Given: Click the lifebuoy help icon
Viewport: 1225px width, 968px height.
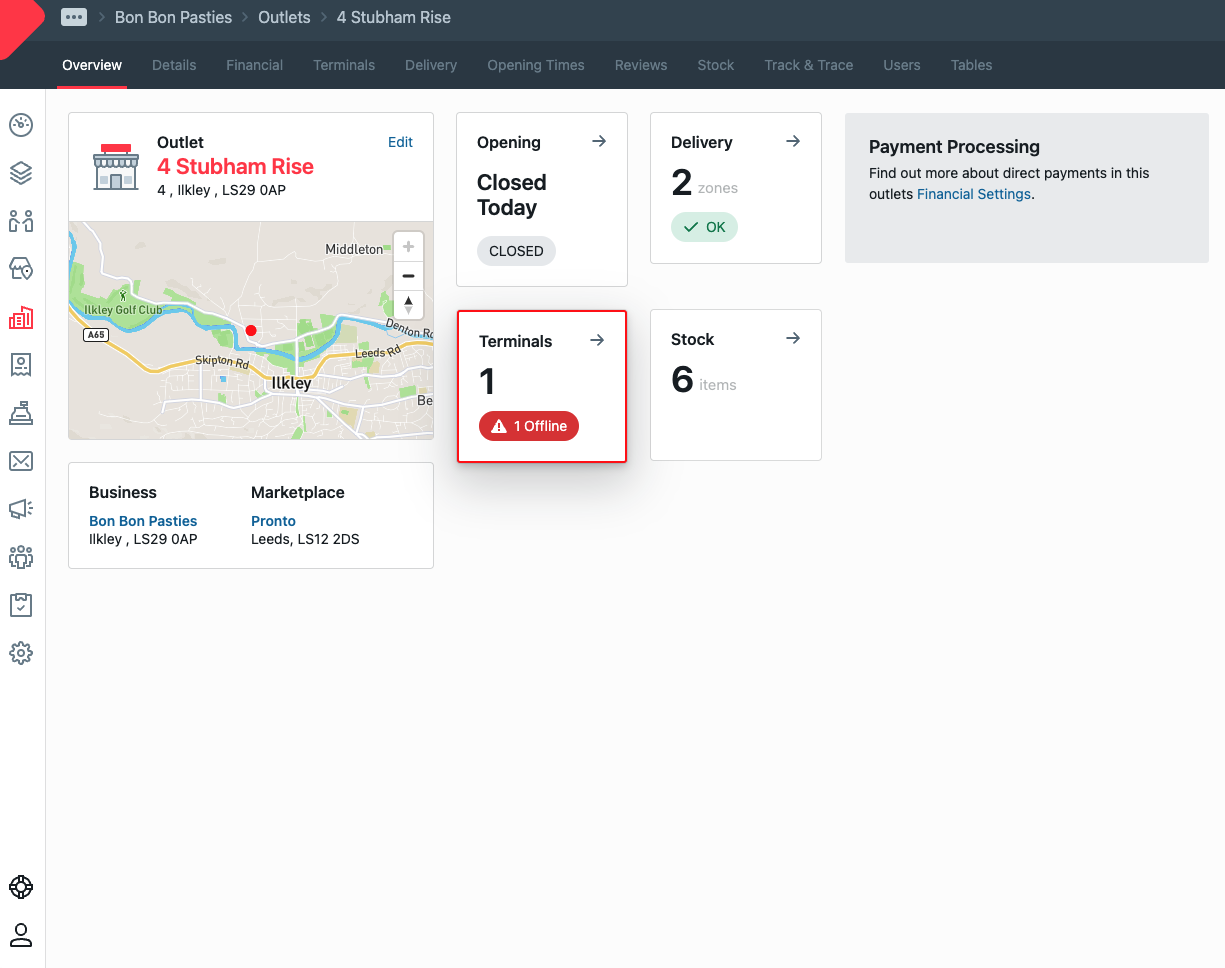Looking at the screenshot, I should click(21, 887).
